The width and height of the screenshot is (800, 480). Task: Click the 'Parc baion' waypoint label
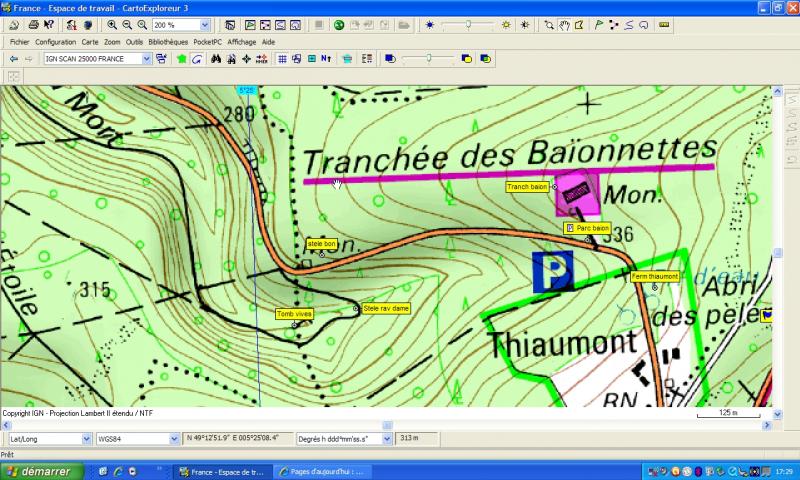point(587,228)
